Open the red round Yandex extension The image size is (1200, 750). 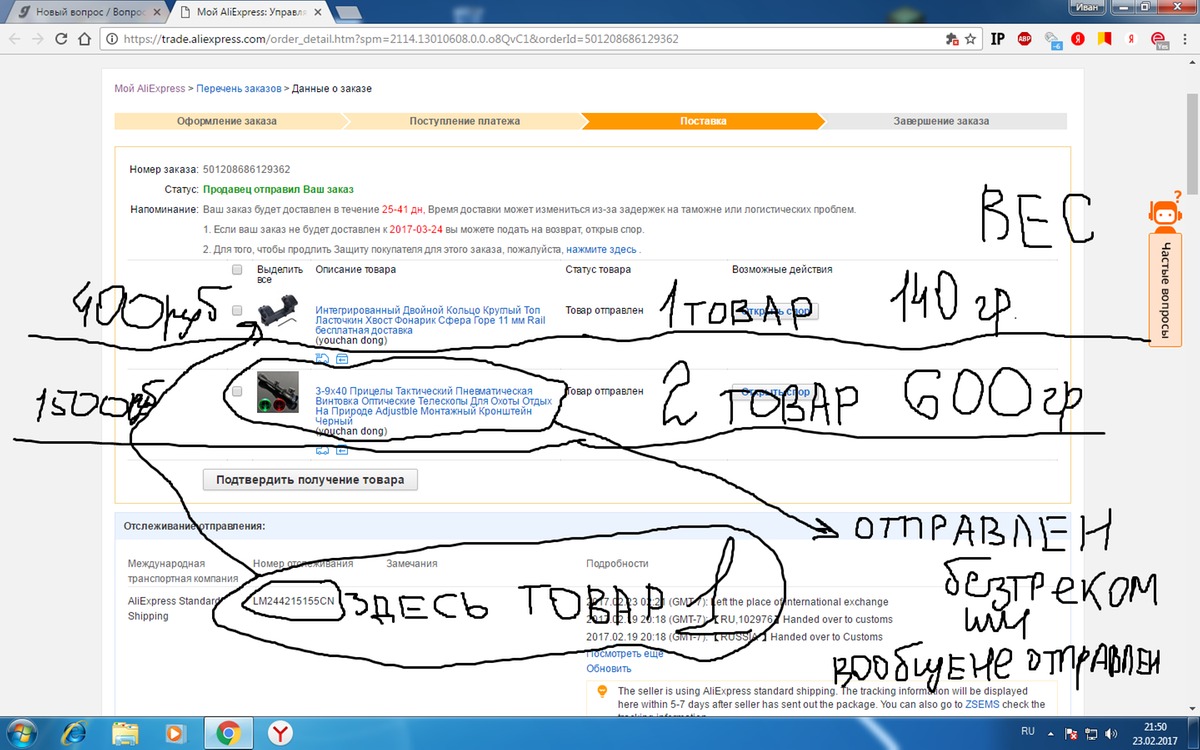tap(1079, 39)
